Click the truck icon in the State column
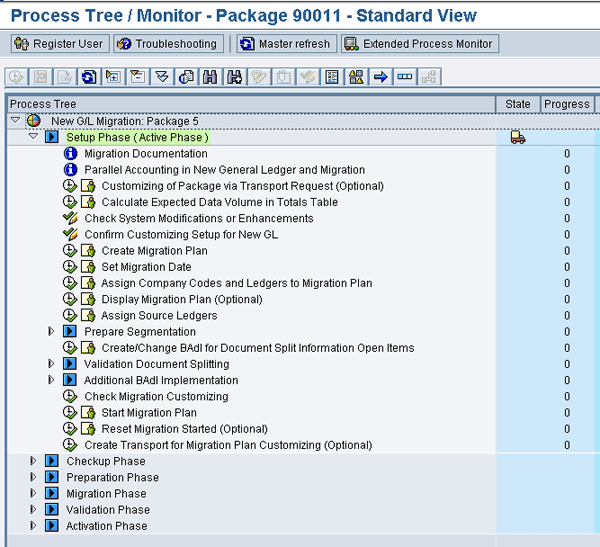Viewport: 600px width, 547px height. pyautogui.click(x=517, y=138)
